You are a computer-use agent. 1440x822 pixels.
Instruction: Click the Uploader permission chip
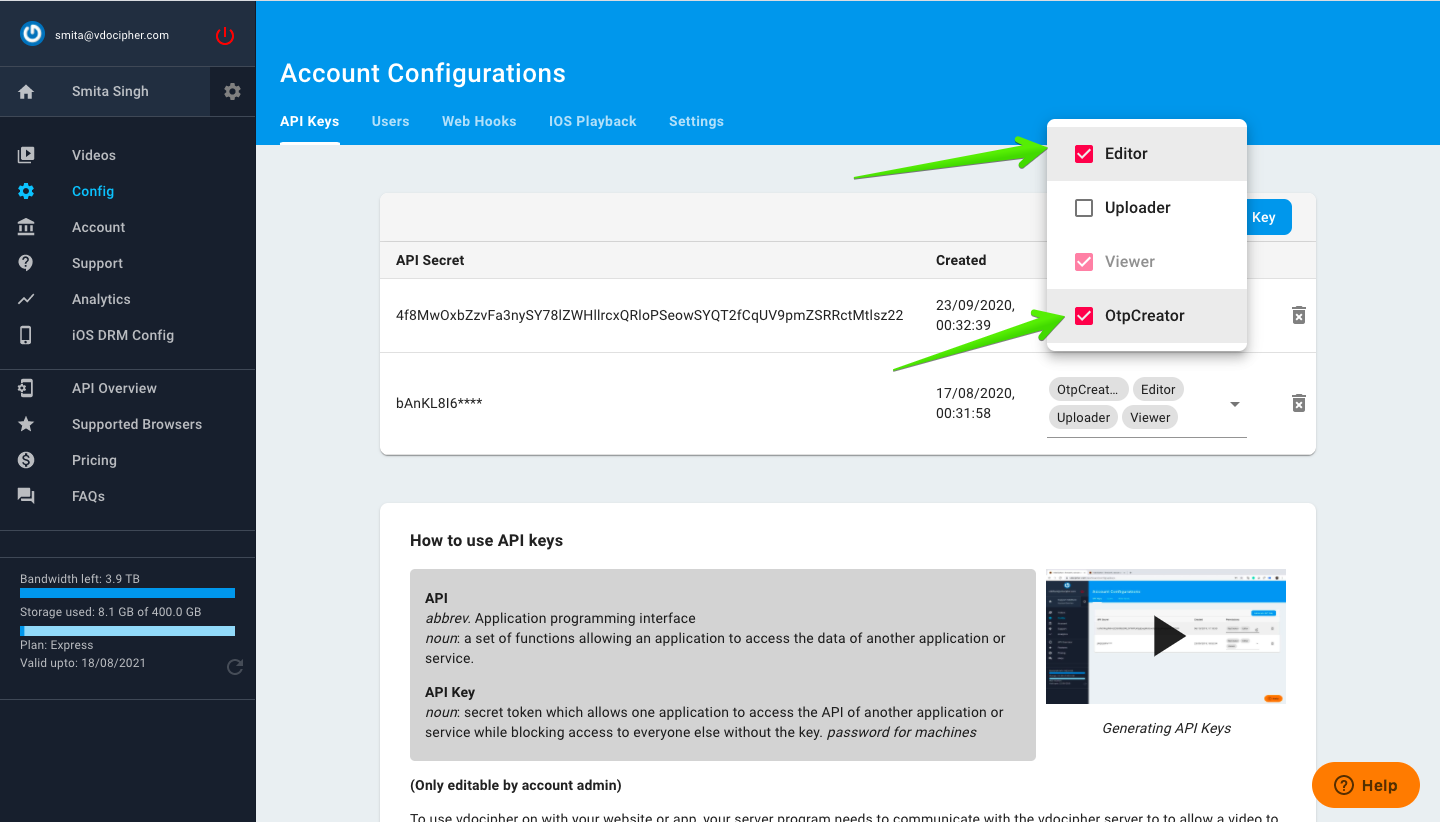1083,417
